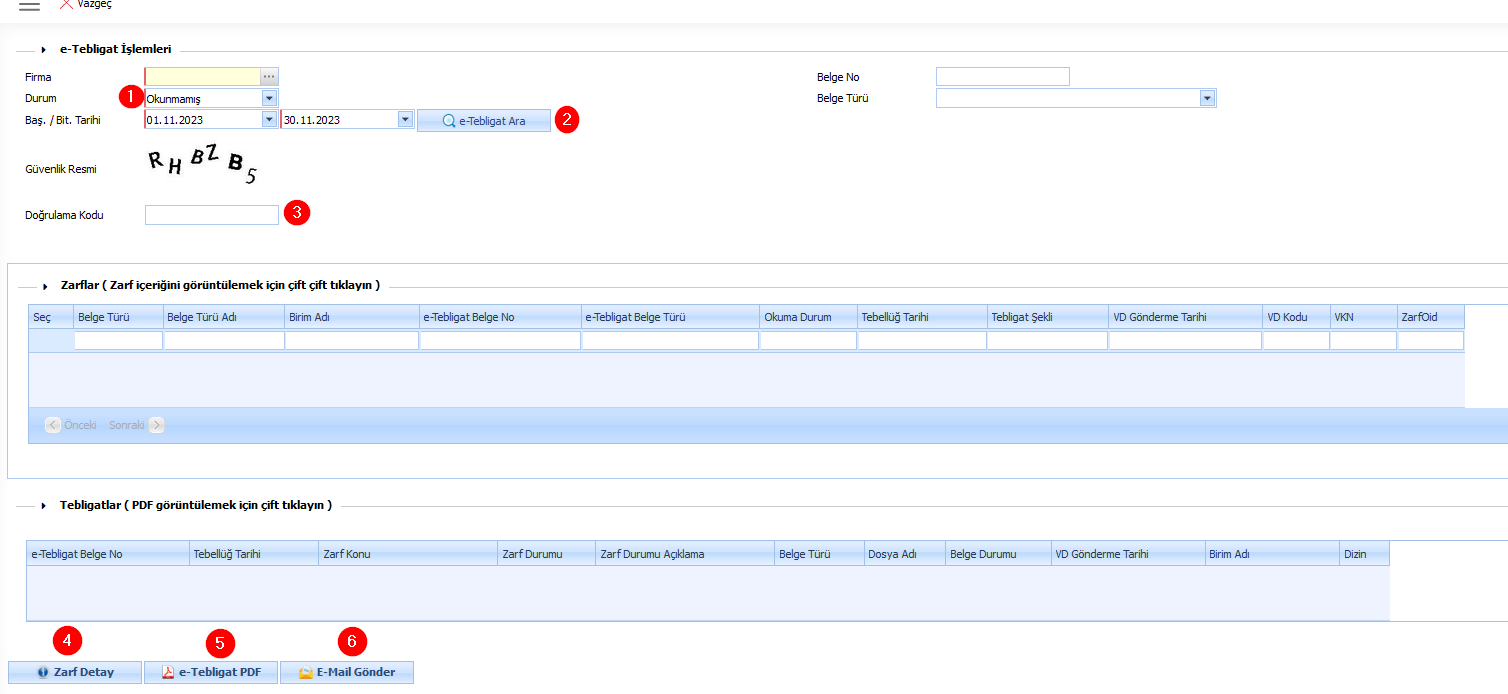Sort Tebligatlar by Tebellüğ Tarihi
This screenshot has height=694, width=1508.
[x=254, y=554]
